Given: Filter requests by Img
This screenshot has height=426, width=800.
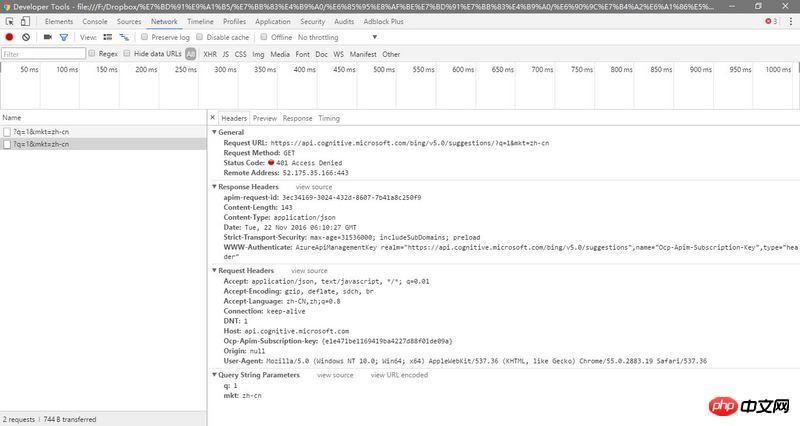Looking at the screenshot, I should (x=258, y=54).
